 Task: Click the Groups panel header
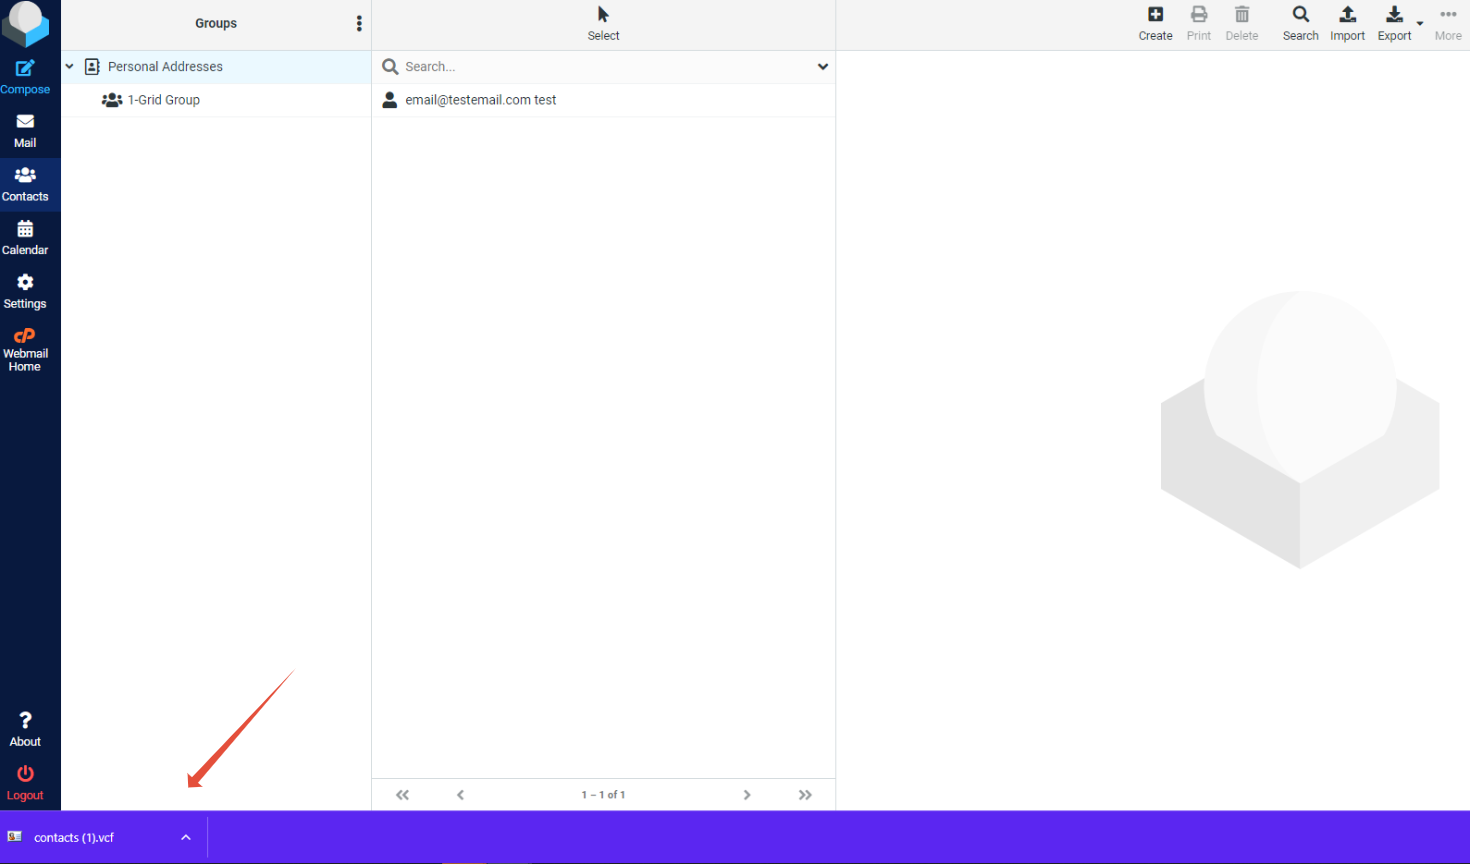[x=216, y=23]
